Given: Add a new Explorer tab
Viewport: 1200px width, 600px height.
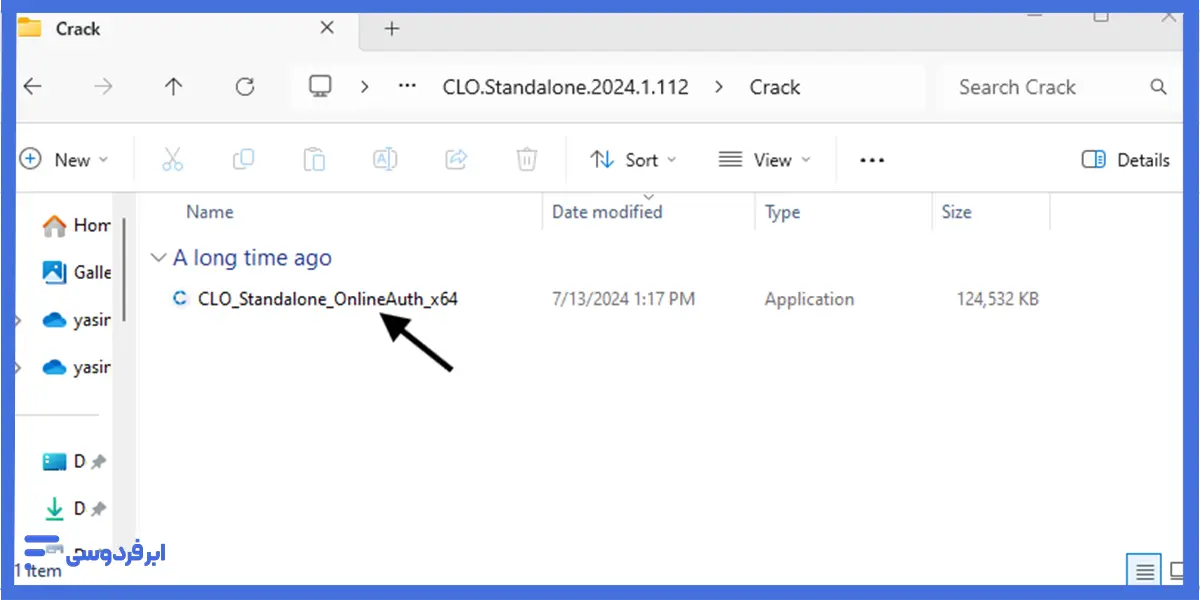Looking at the screenshot, I should tap(392, 28).
